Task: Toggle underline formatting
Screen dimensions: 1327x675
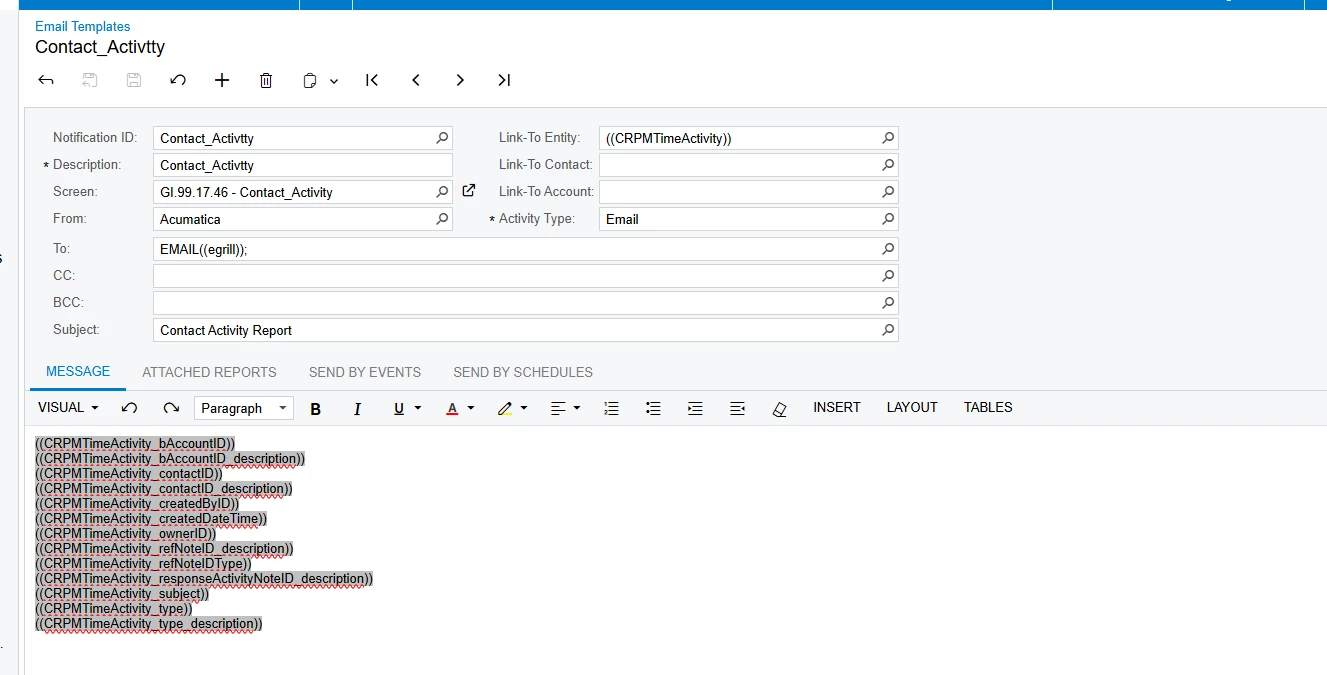Action: pyautogui.click(x=399, y=408)
